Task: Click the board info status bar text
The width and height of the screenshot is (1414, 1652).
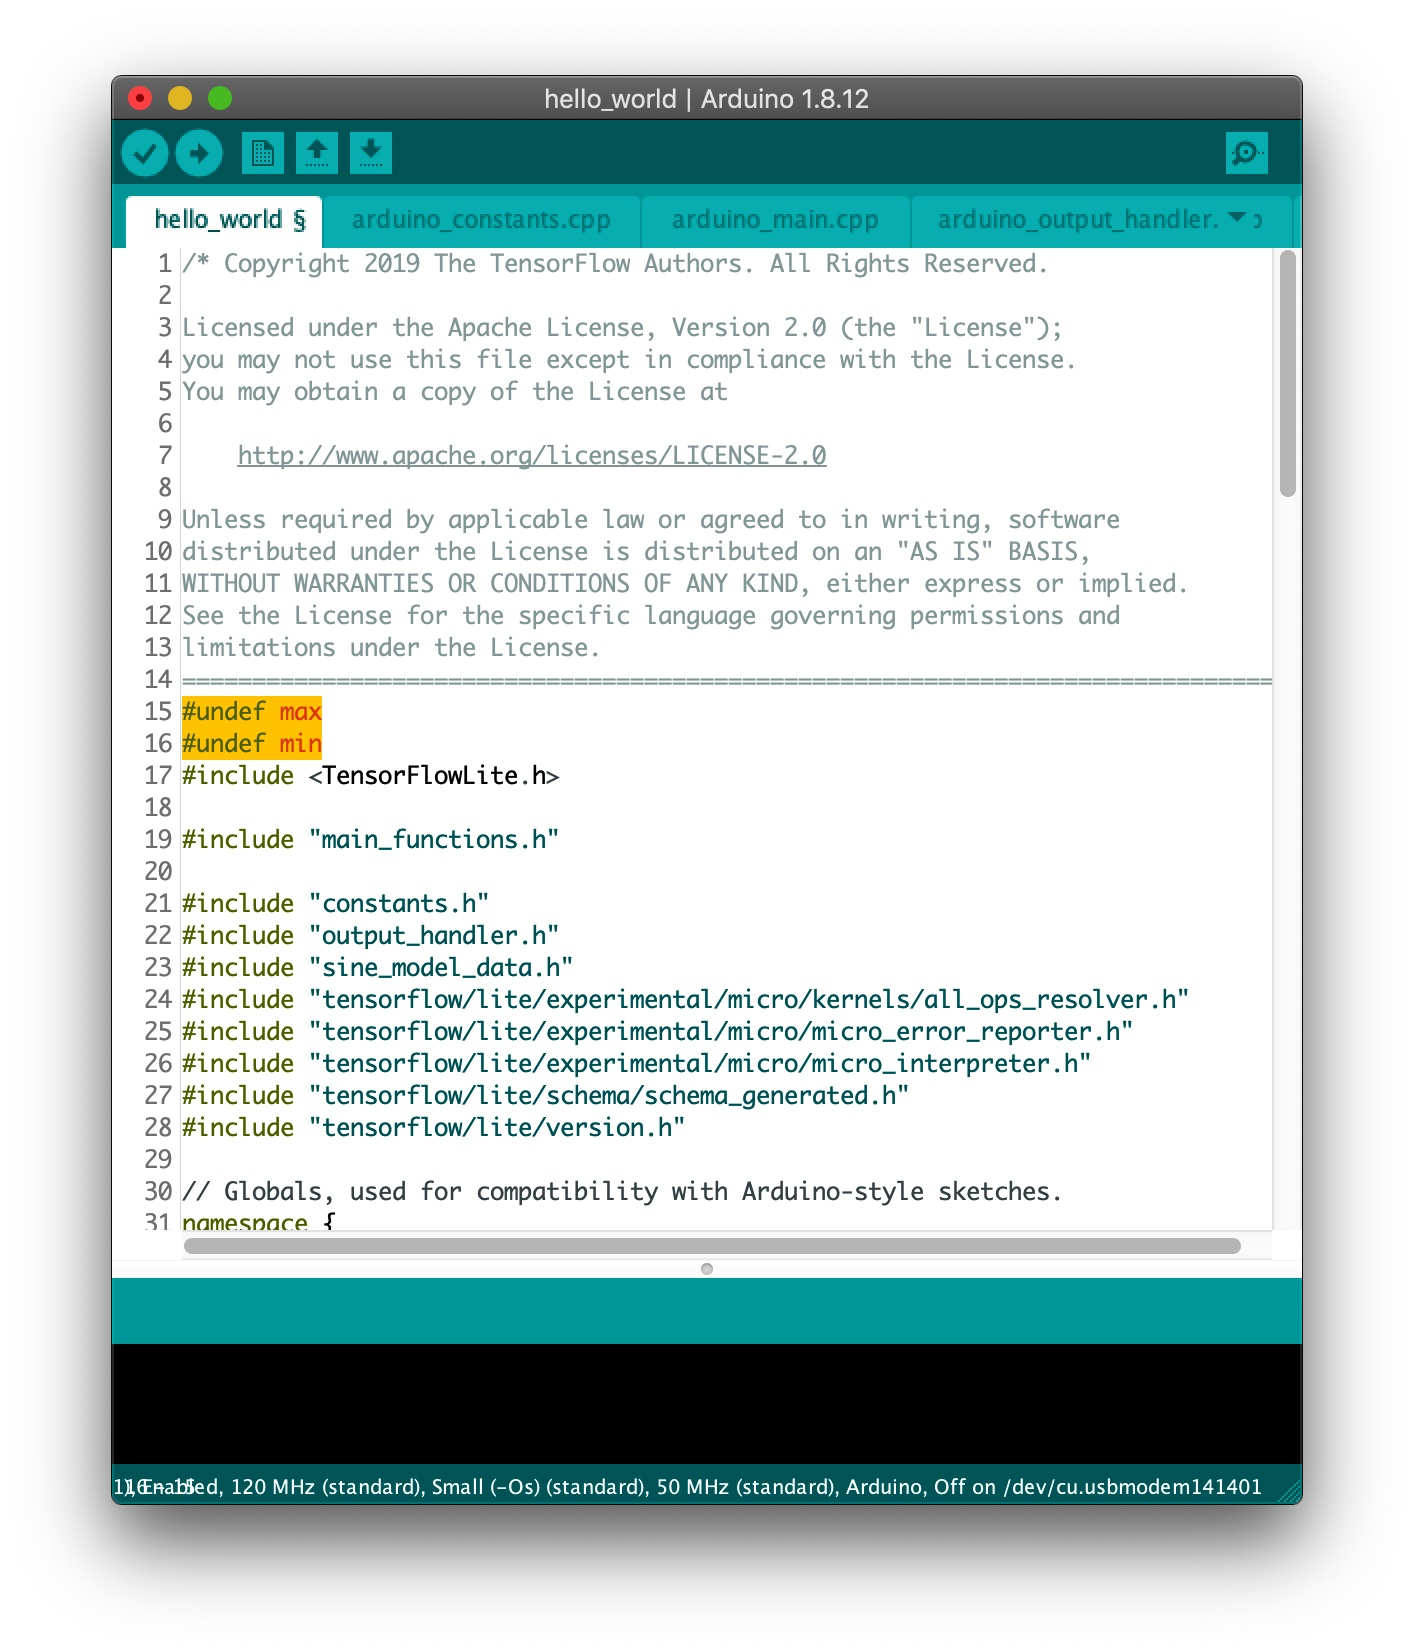Action: 688,1487
